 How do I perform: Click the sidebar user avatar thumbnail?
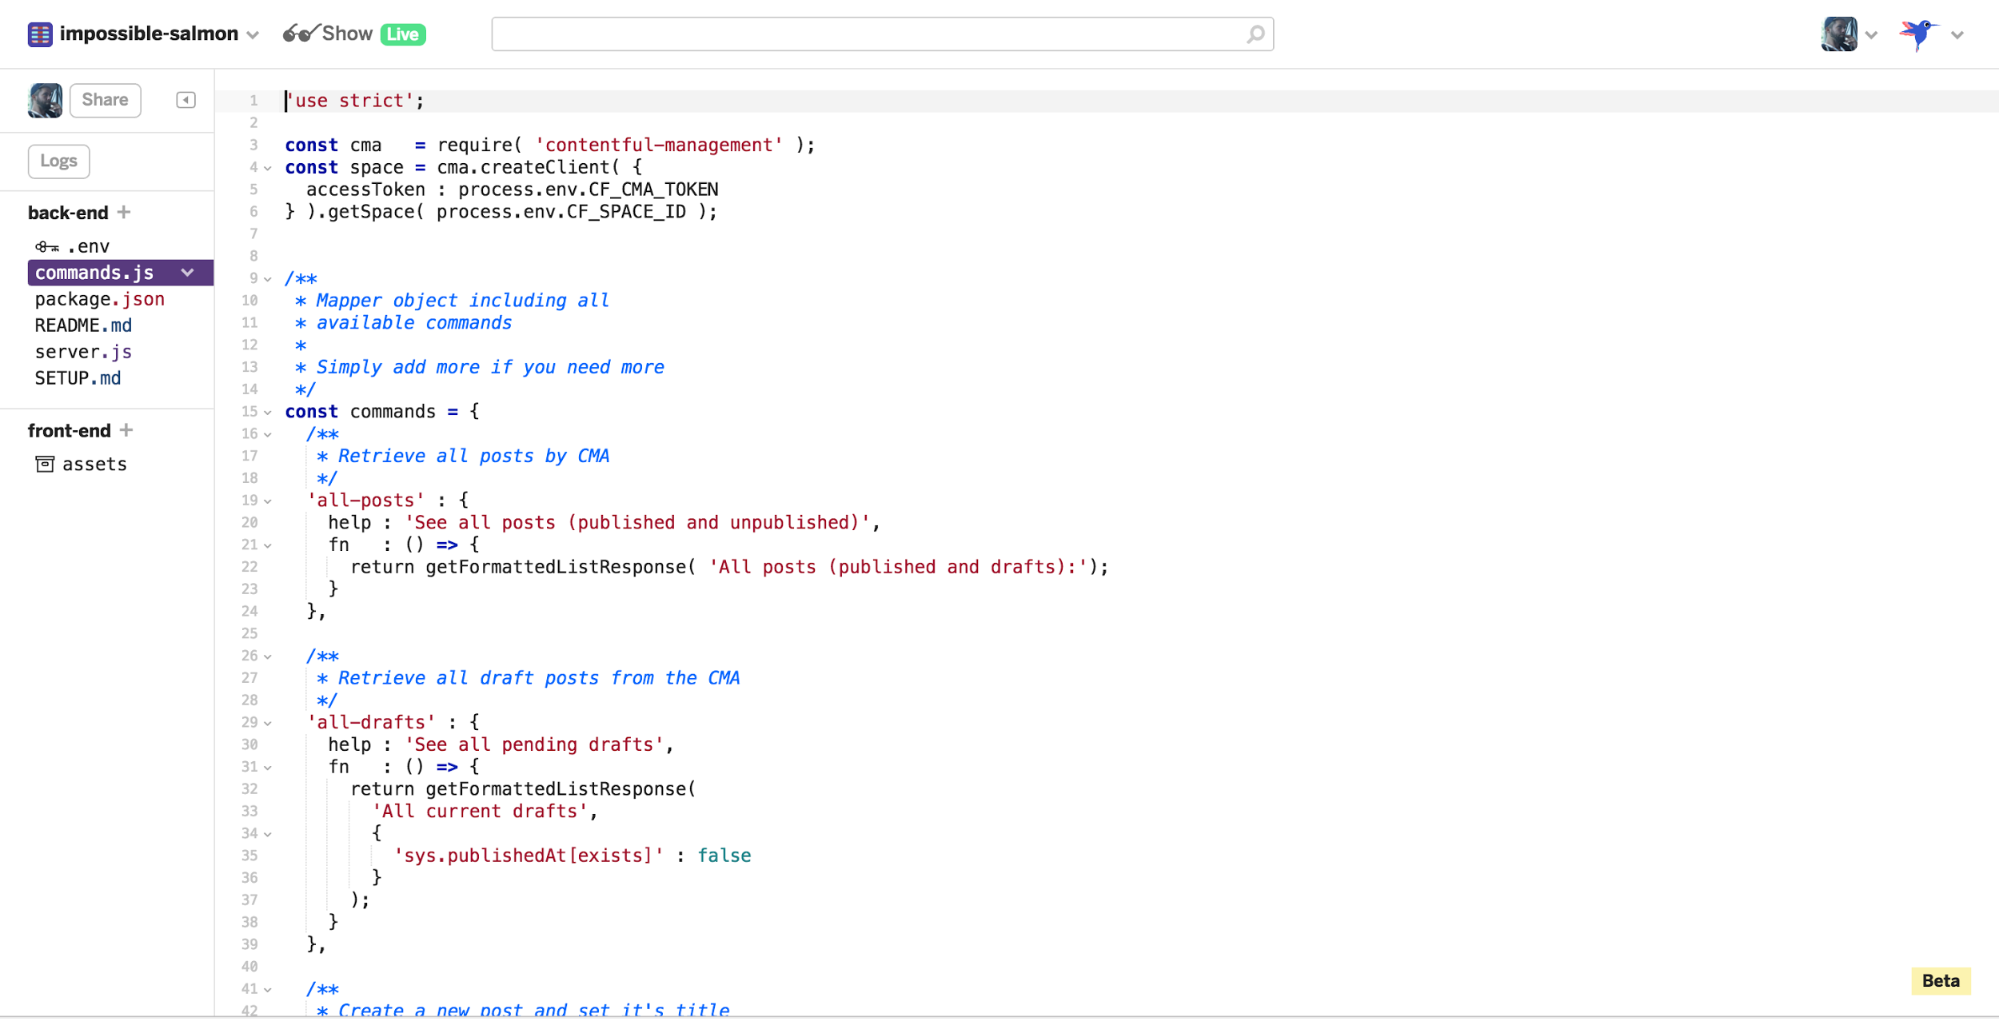(45, 100)
